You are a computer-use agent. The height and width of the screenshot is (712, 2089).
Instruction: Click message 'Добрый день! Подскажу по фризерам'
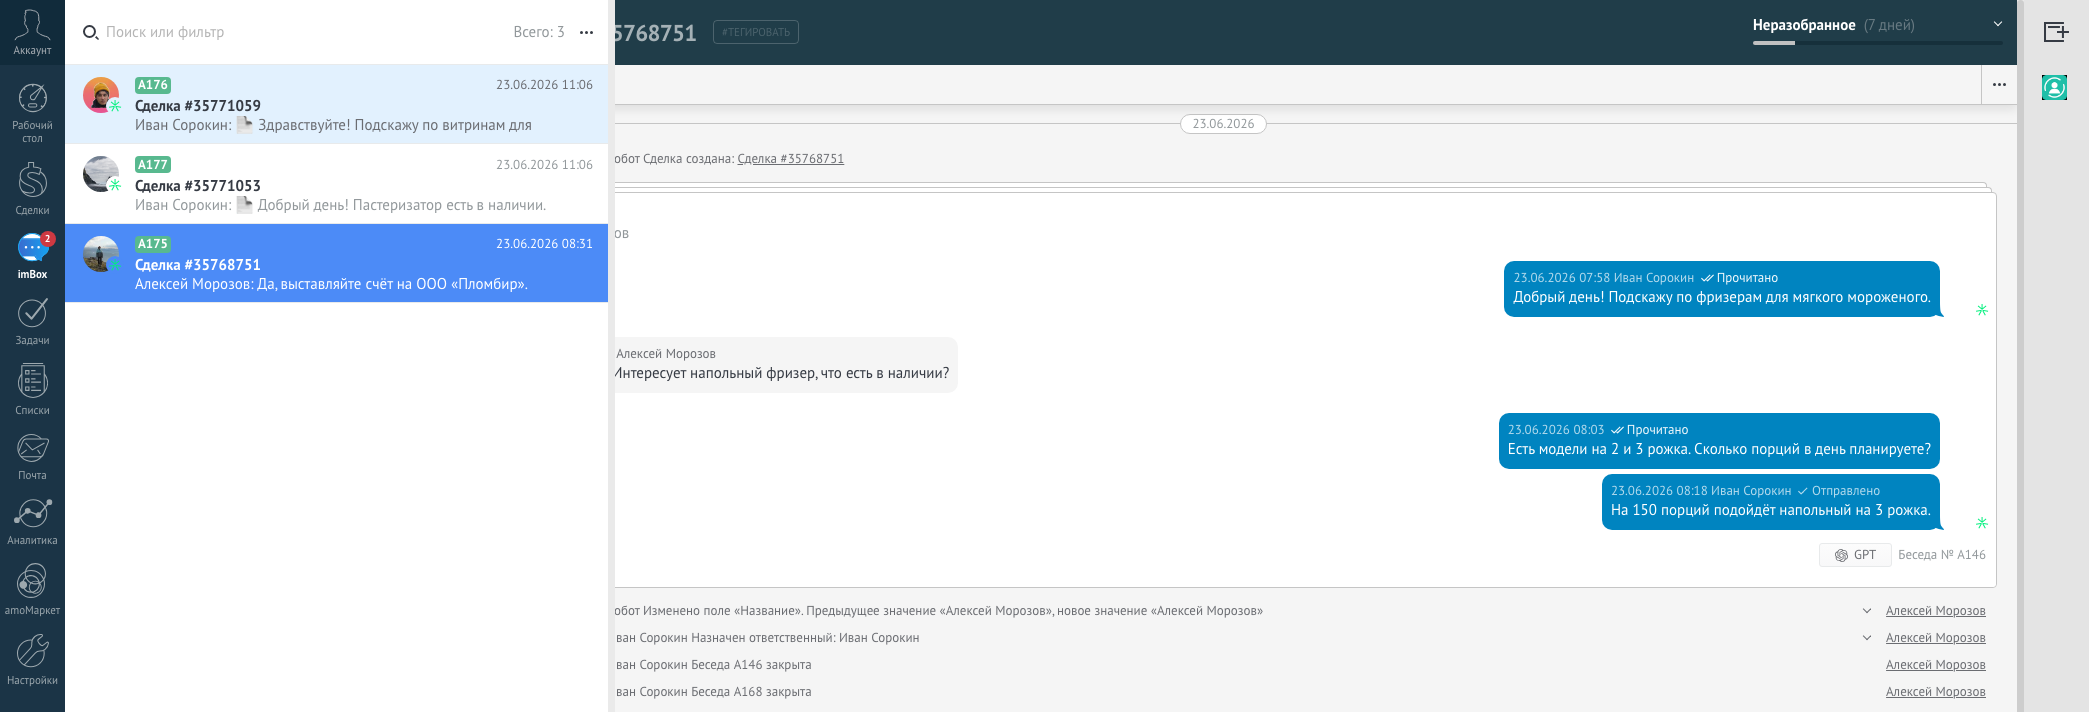click(1721, 289)
